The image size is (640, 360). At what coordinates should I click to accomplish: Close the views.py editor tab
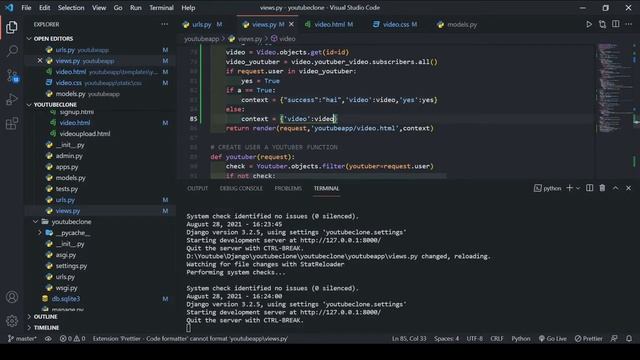[x=291, y=24]
